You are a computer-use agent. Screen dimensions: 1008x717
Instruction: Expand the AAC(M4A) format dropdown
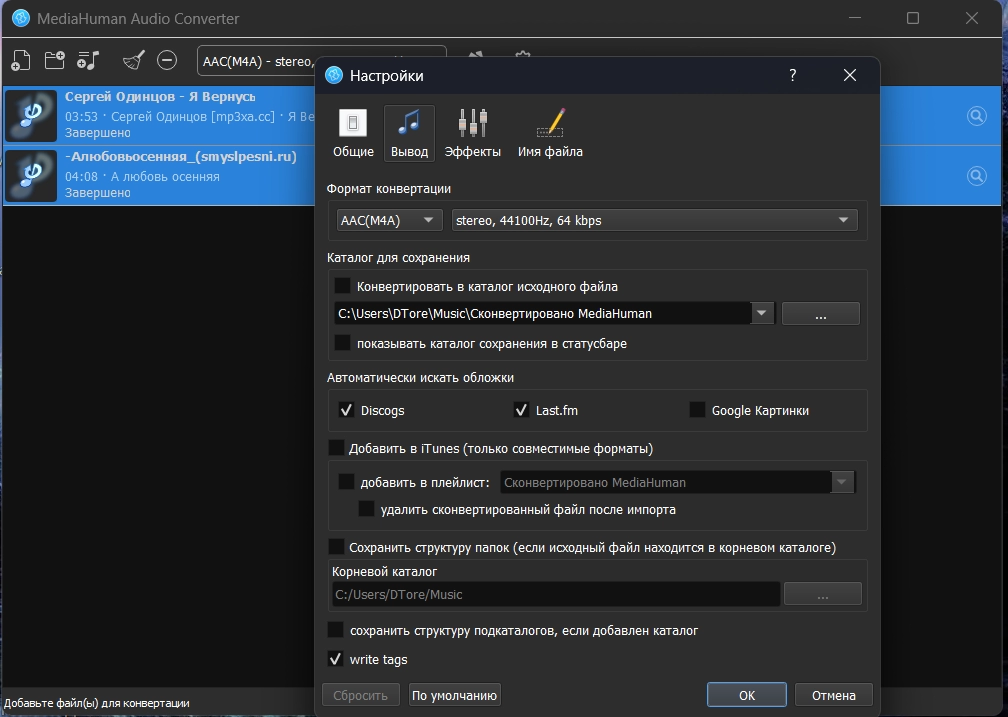390,220
